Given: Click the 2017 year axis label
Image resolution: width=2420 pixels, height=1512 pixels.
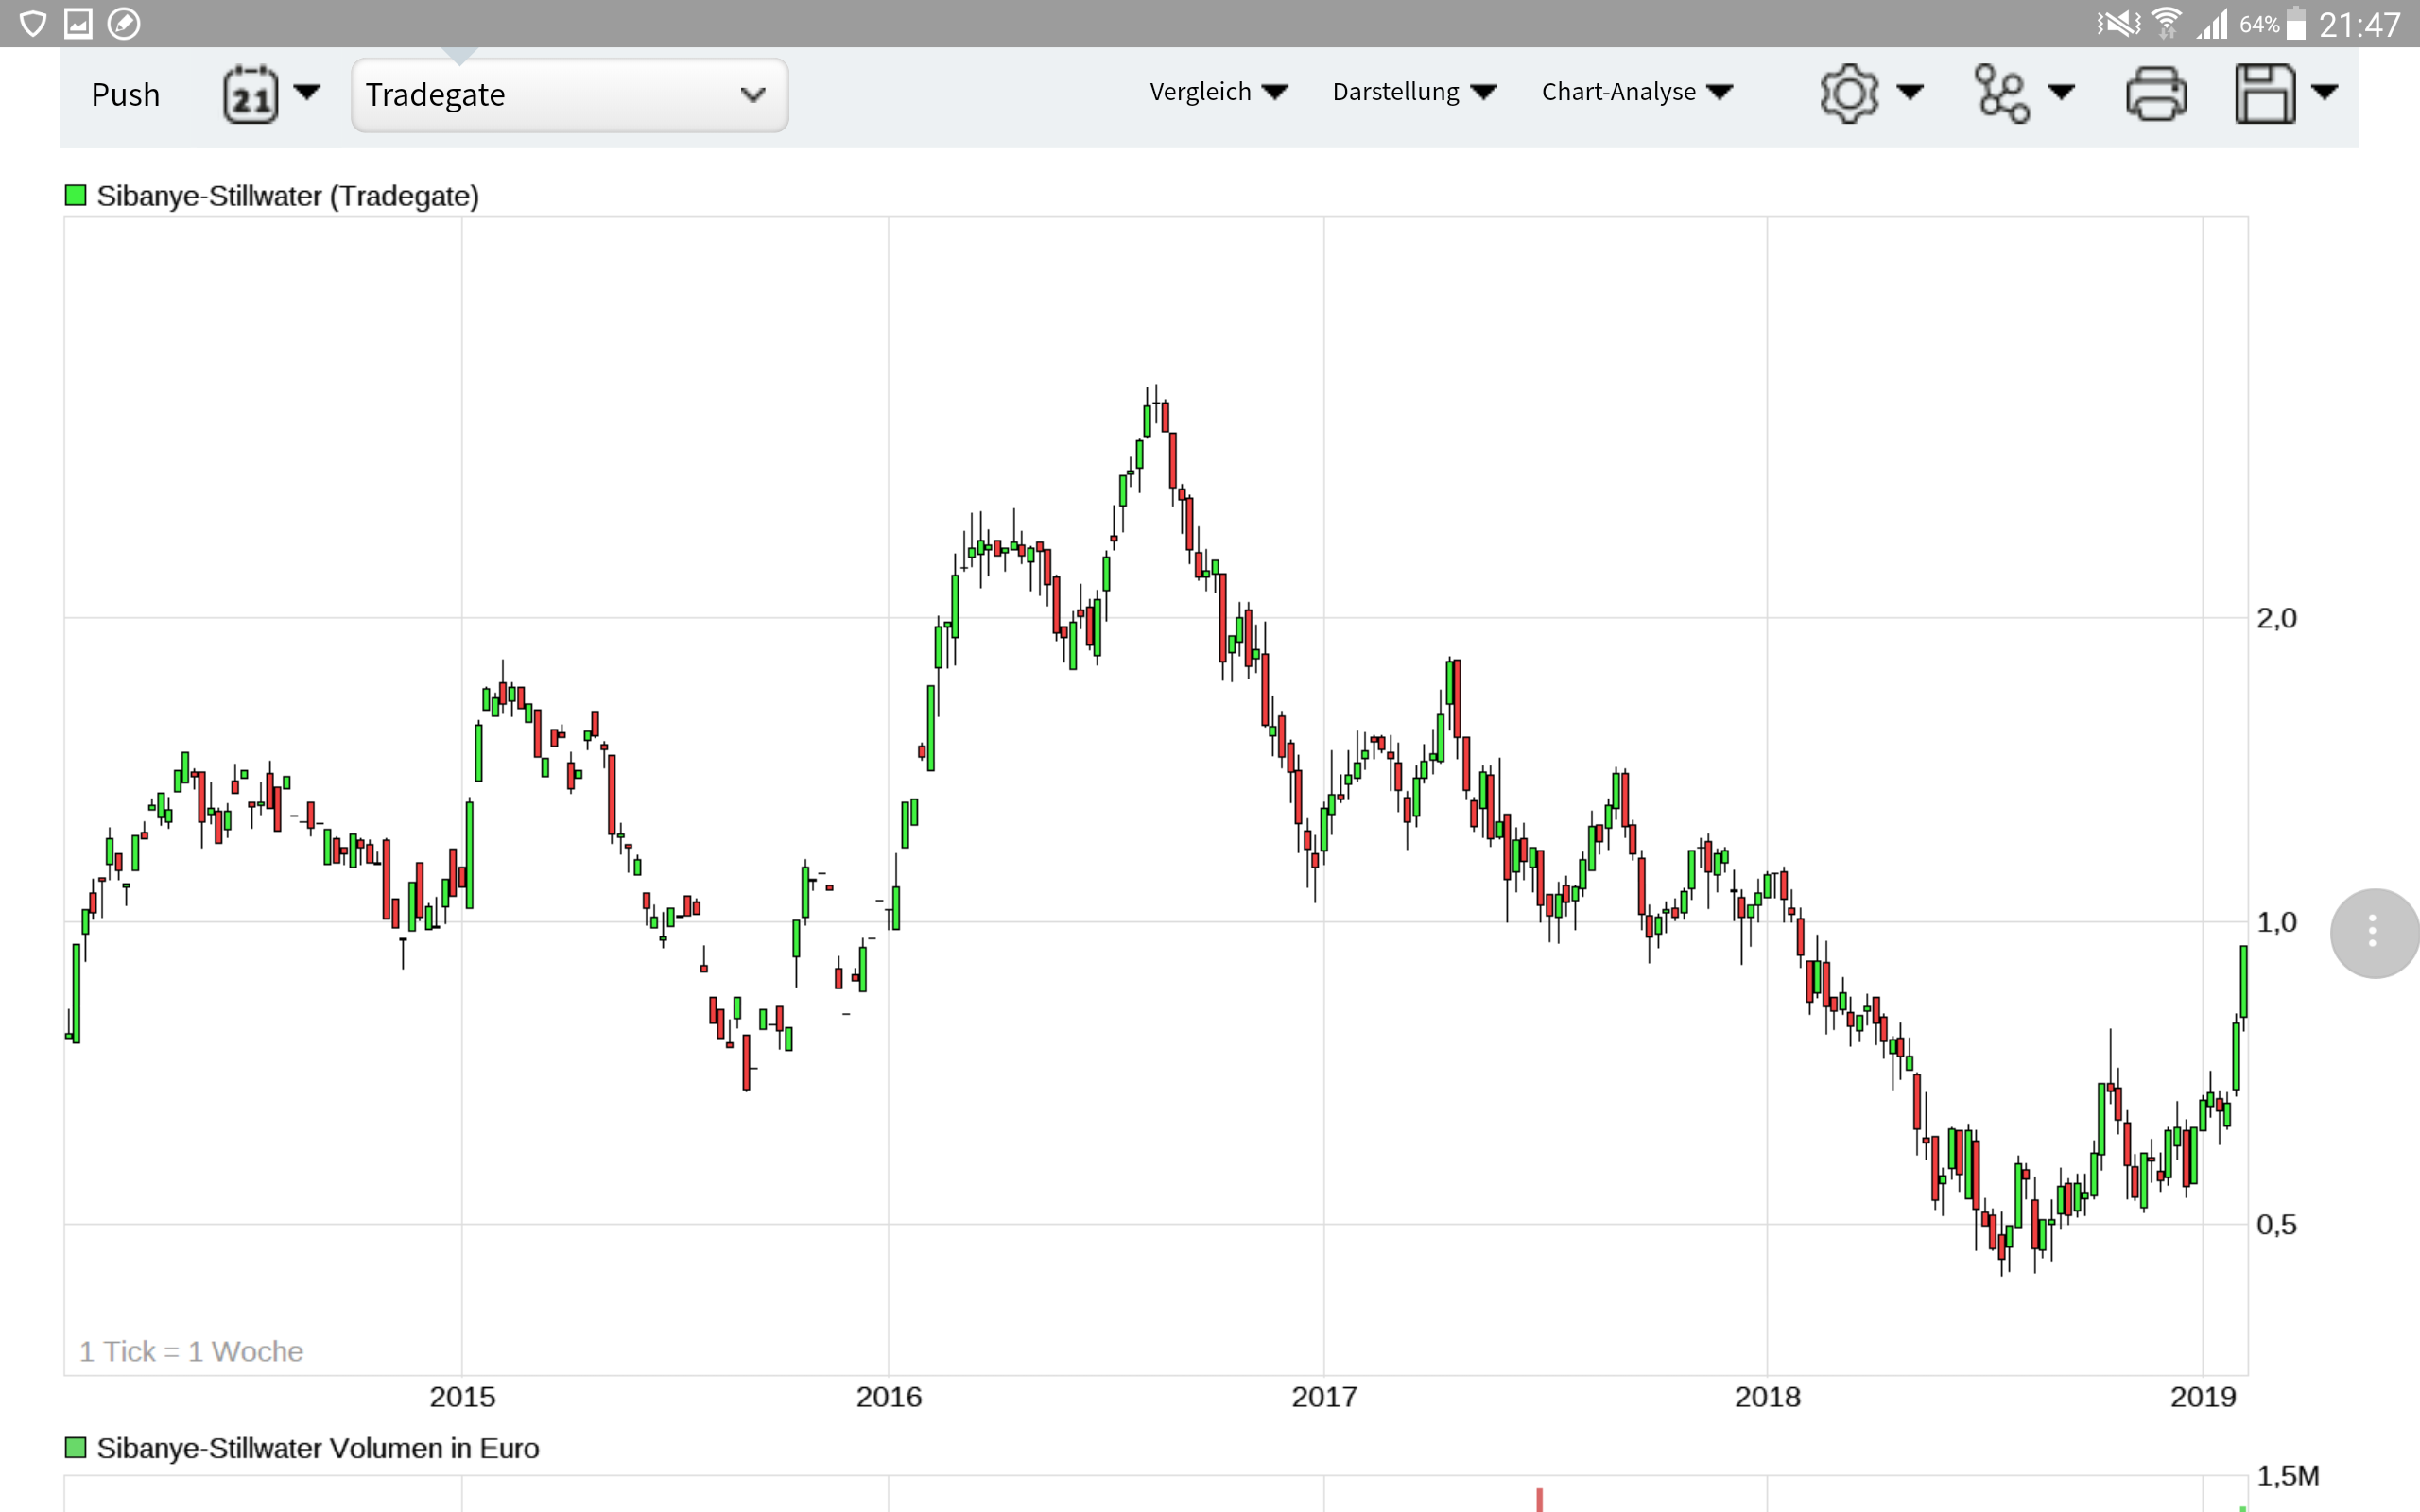Looking at the screenshot, I should (1324, 1396).
